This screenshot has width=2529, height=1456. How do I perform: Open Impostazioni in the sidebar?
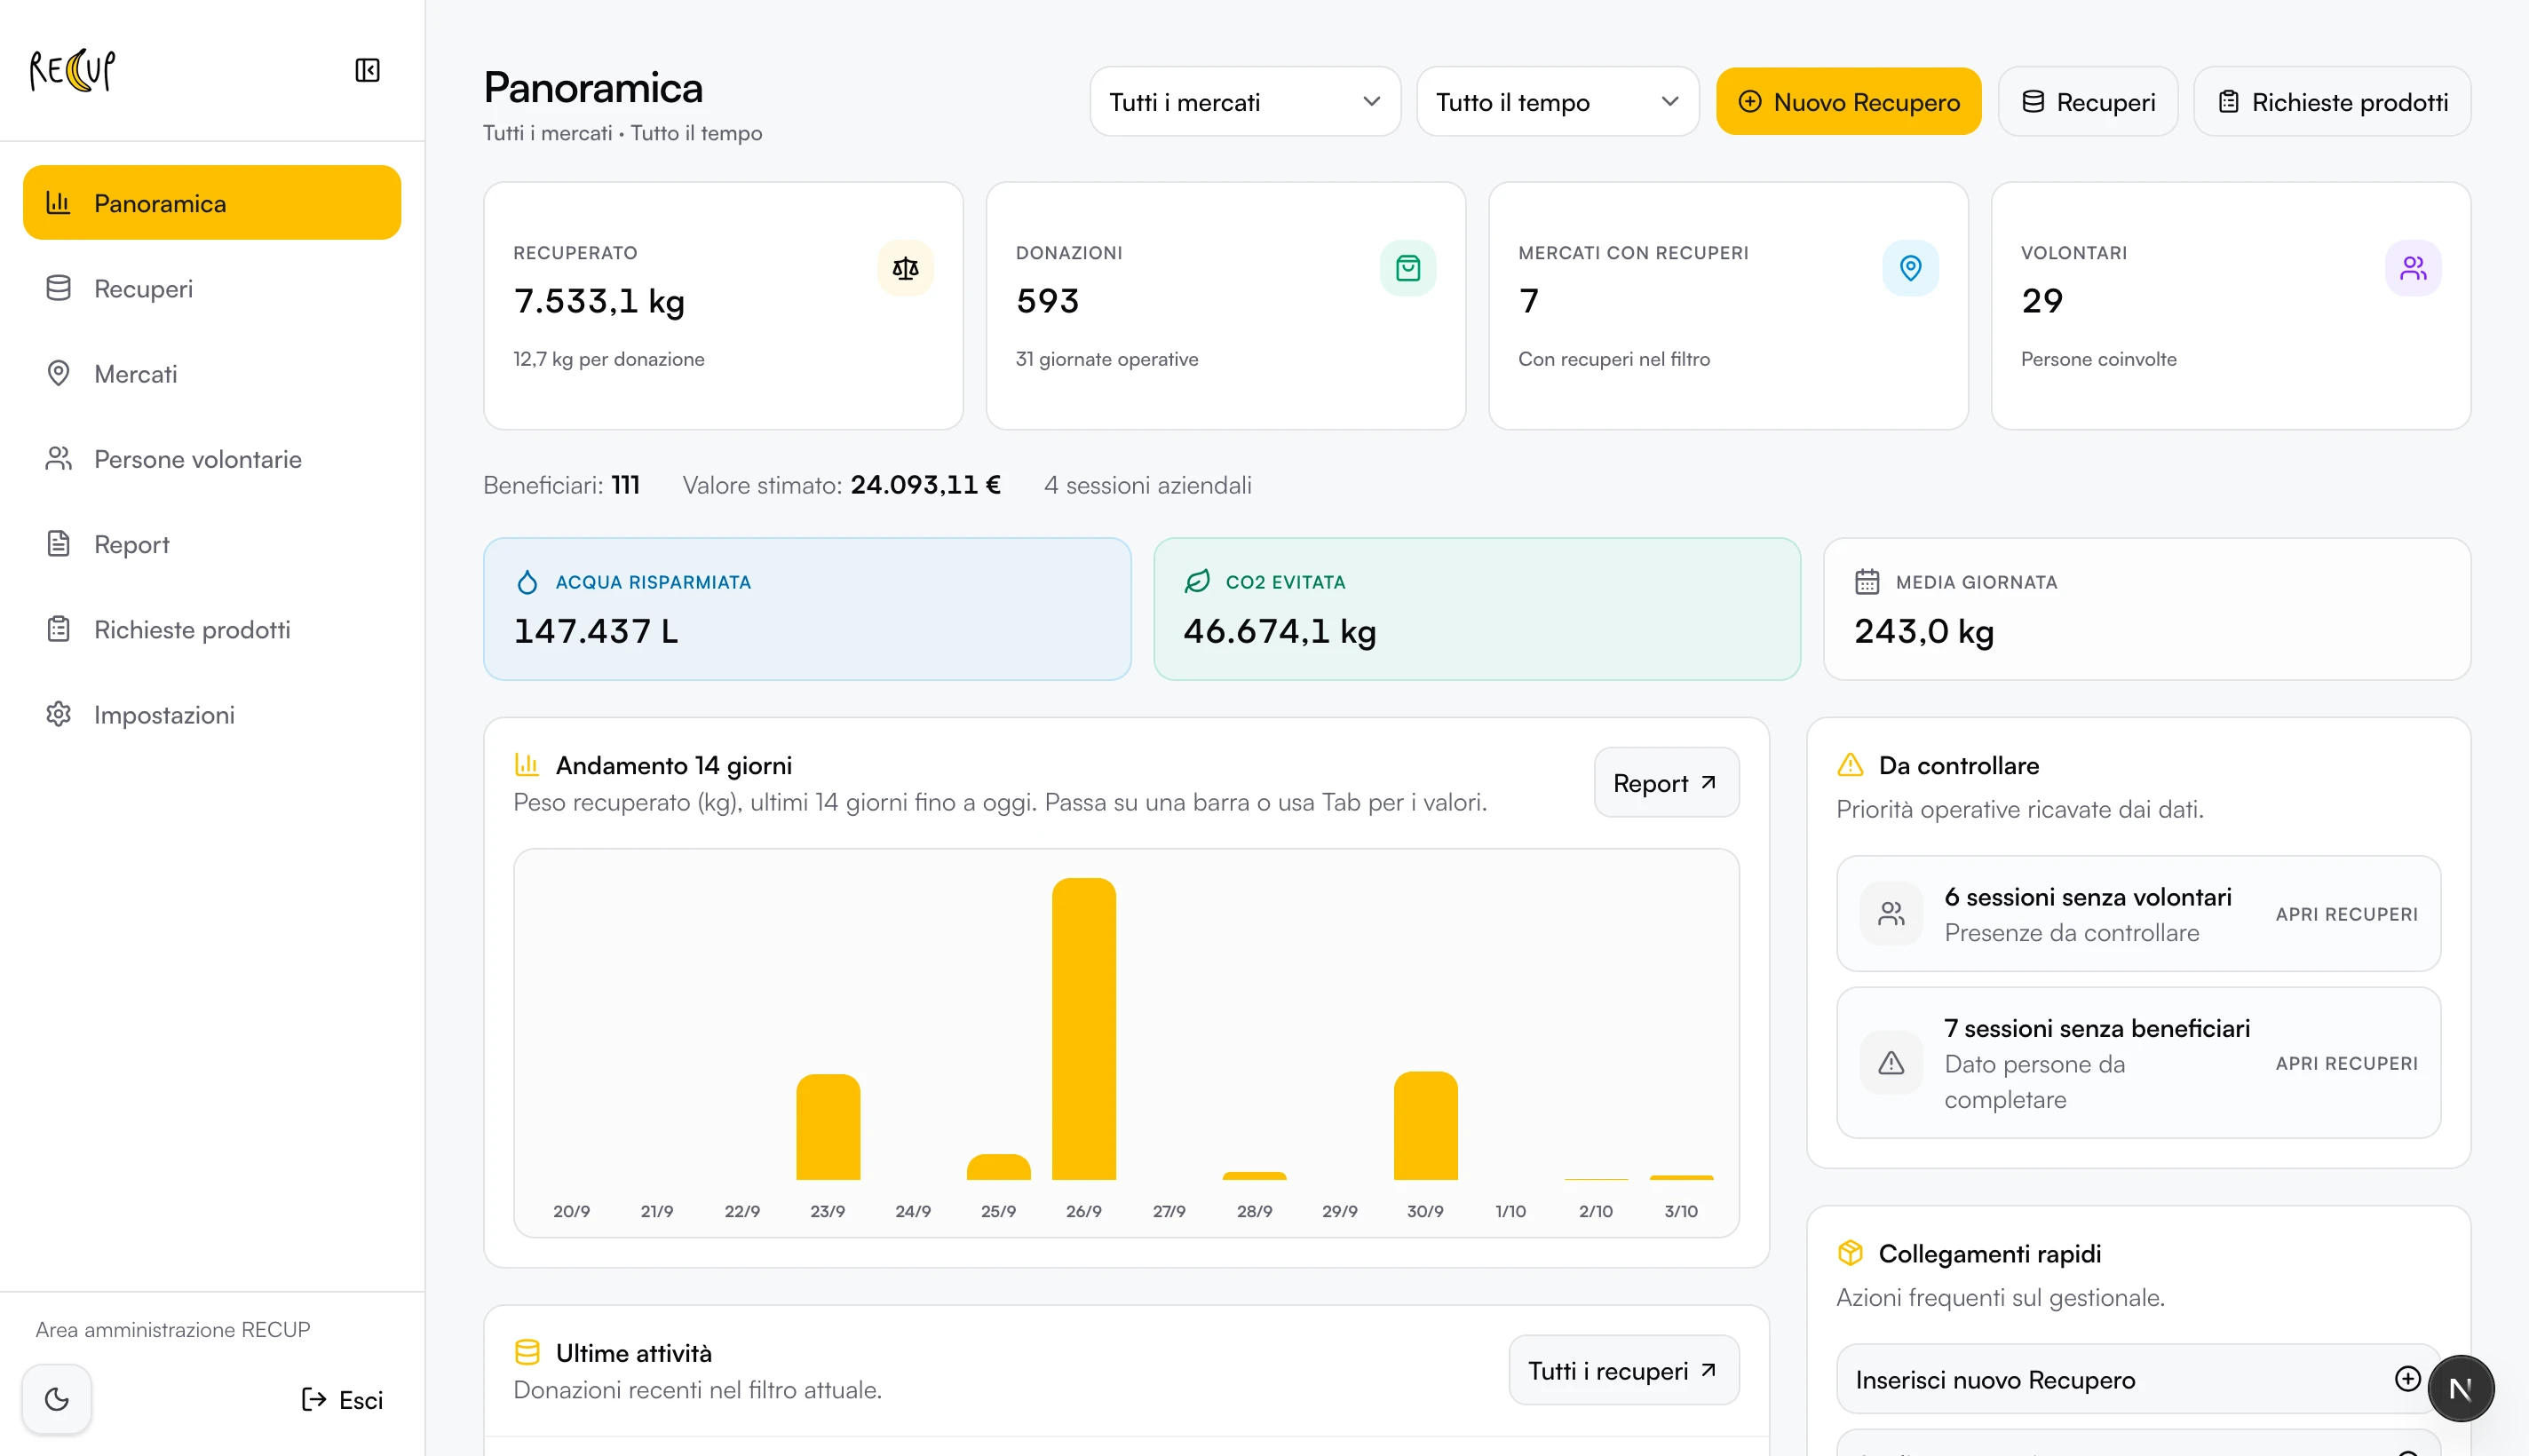point(212,715)
